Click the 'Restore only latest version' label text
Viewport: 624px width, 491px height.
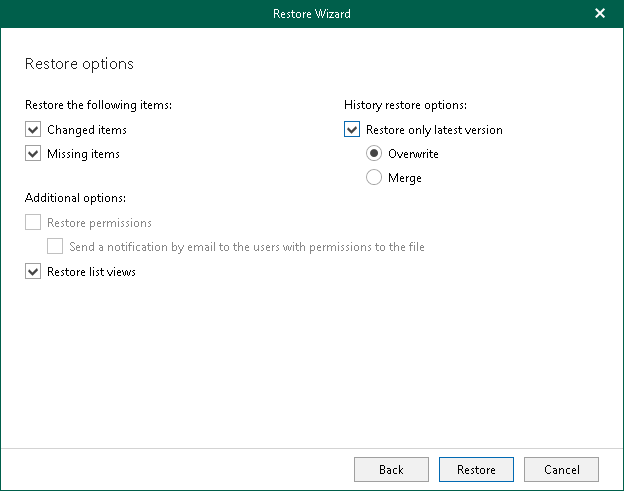point(434,130)
